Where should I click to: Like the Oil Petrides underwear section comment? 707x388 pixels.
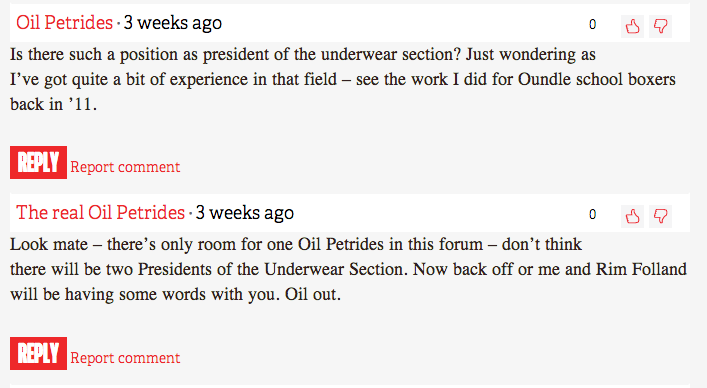click(x=633, y=26)
